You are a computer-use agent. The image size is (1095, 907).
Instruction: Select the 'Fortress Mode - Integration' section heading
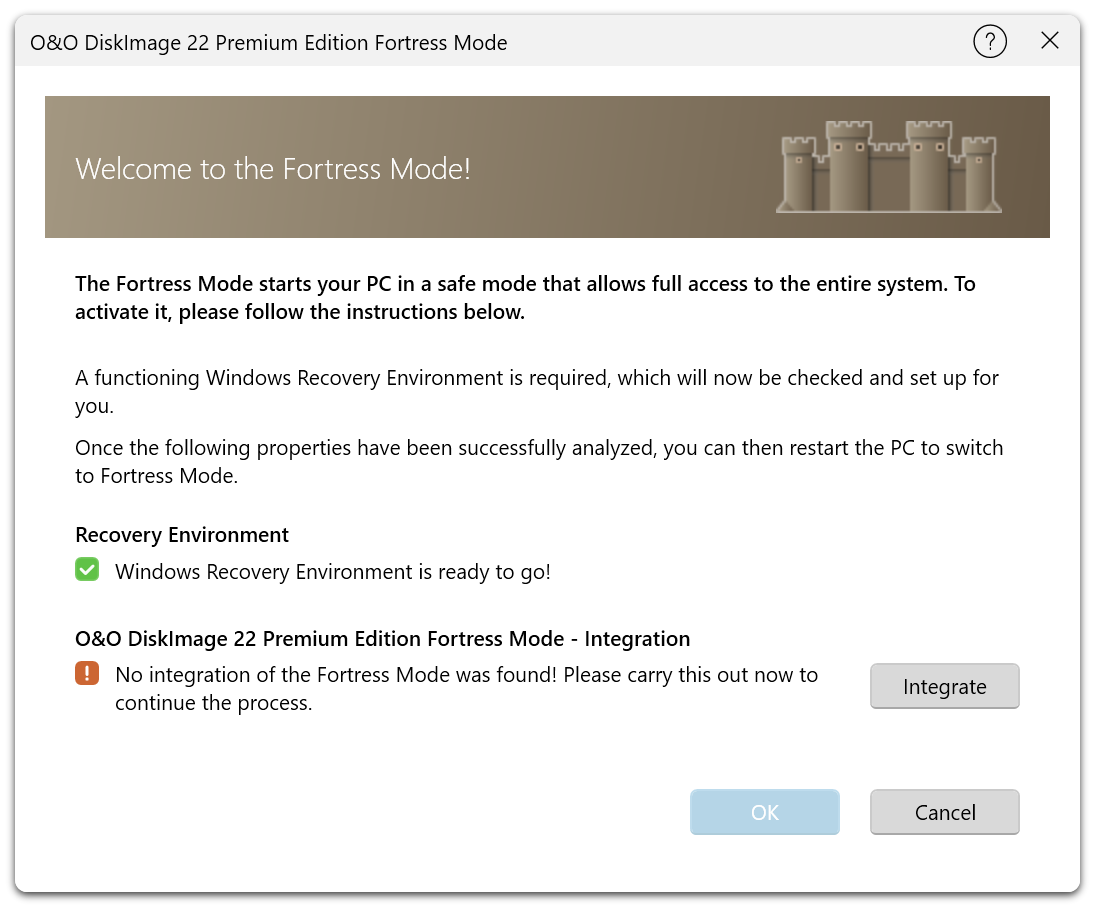(x=382, y=638)
